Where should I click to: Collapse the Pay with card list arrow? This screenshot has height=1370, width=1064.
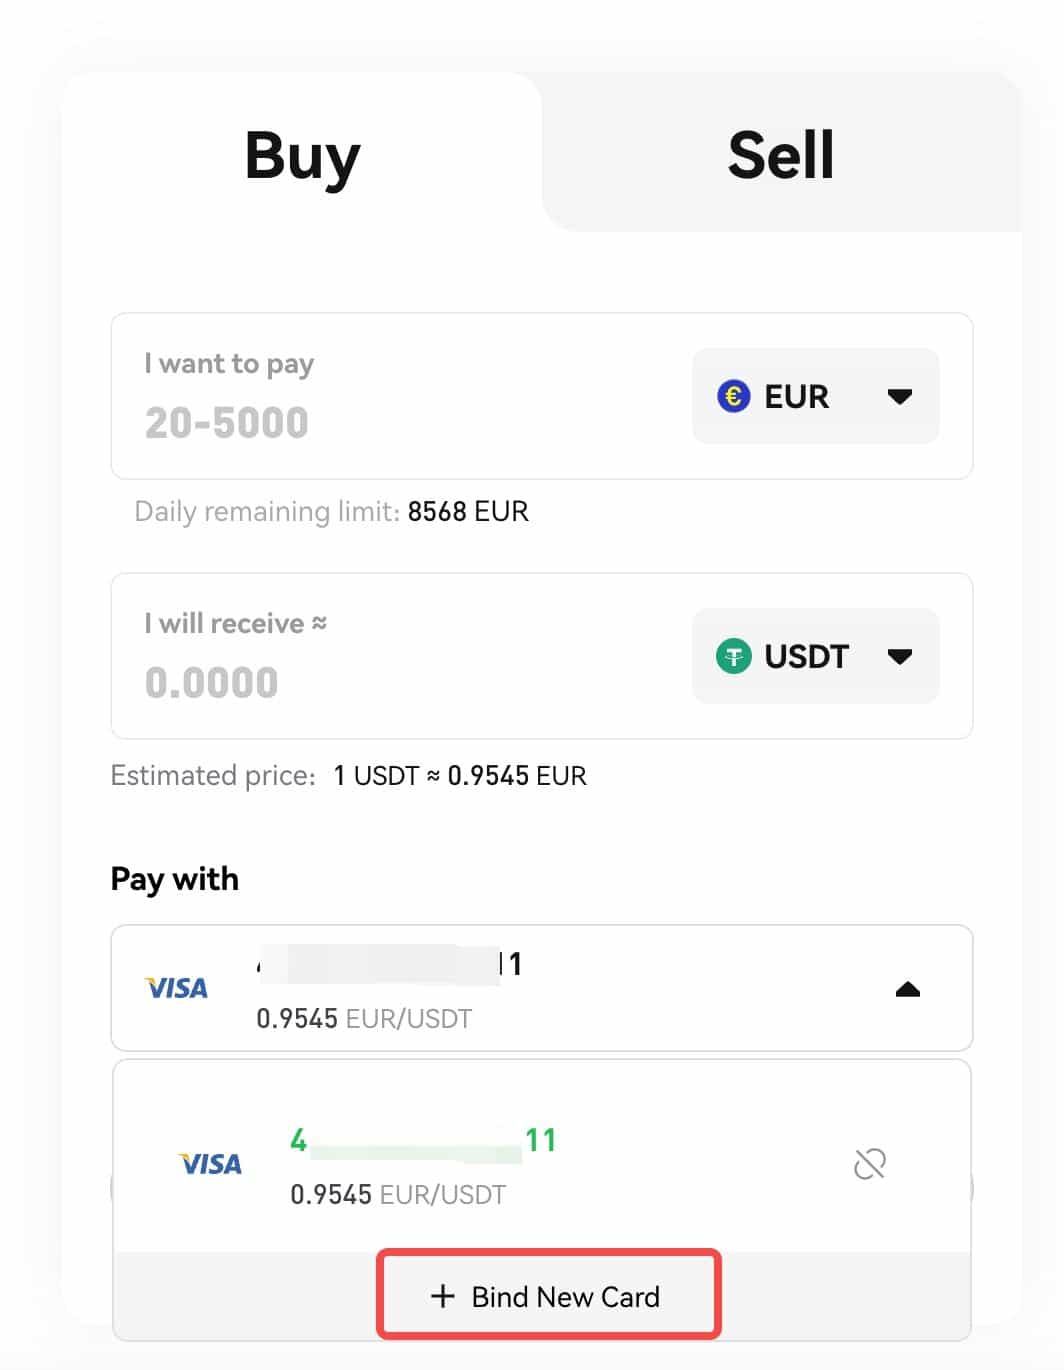(x=907, y=989)
